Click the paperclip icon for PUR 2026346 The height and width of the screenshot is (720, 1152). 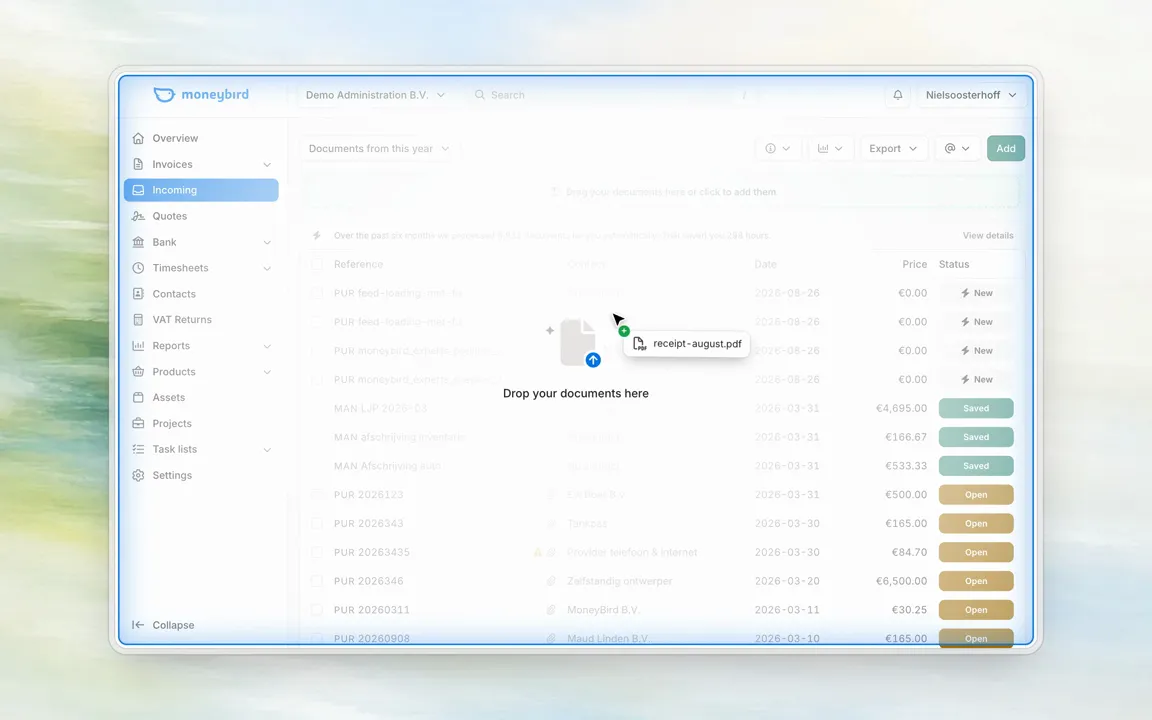pos(550,581)
